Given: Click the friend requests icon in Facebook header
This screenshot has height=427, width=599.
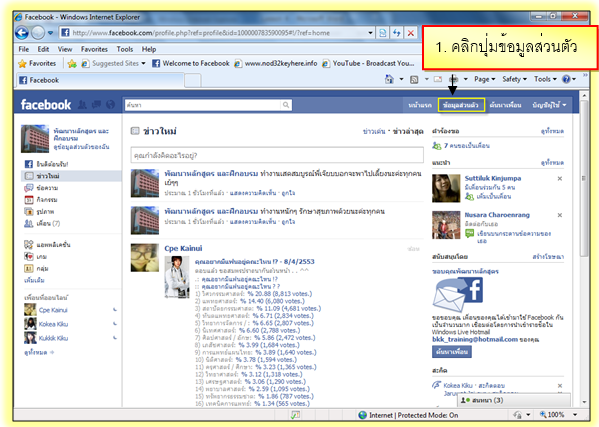Looking at the screenshot, I should pos(82,105).
